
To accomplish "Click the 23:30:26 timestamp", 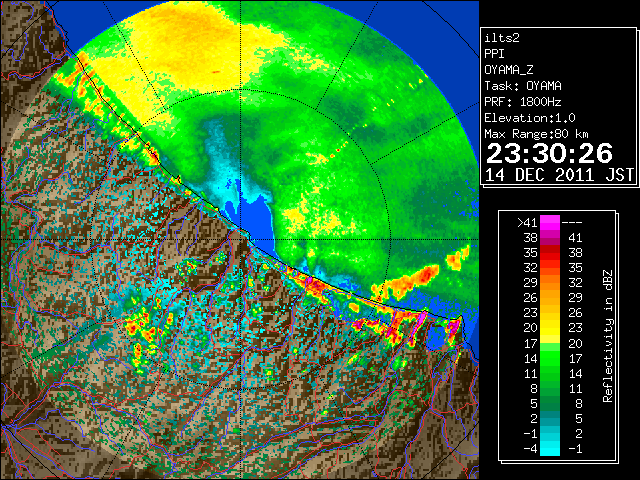I will [x=549, y=153].
